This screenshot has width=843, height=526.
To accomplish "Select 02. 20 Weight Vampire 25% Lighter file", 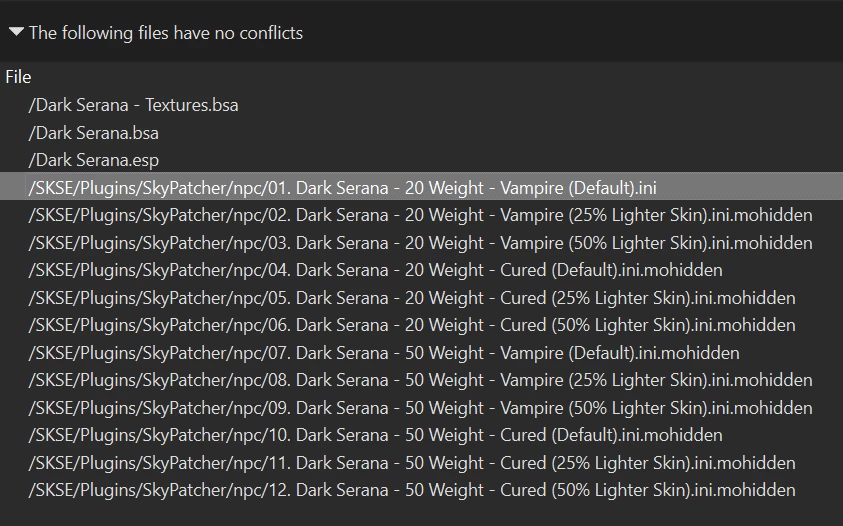I will click(420, 215).
